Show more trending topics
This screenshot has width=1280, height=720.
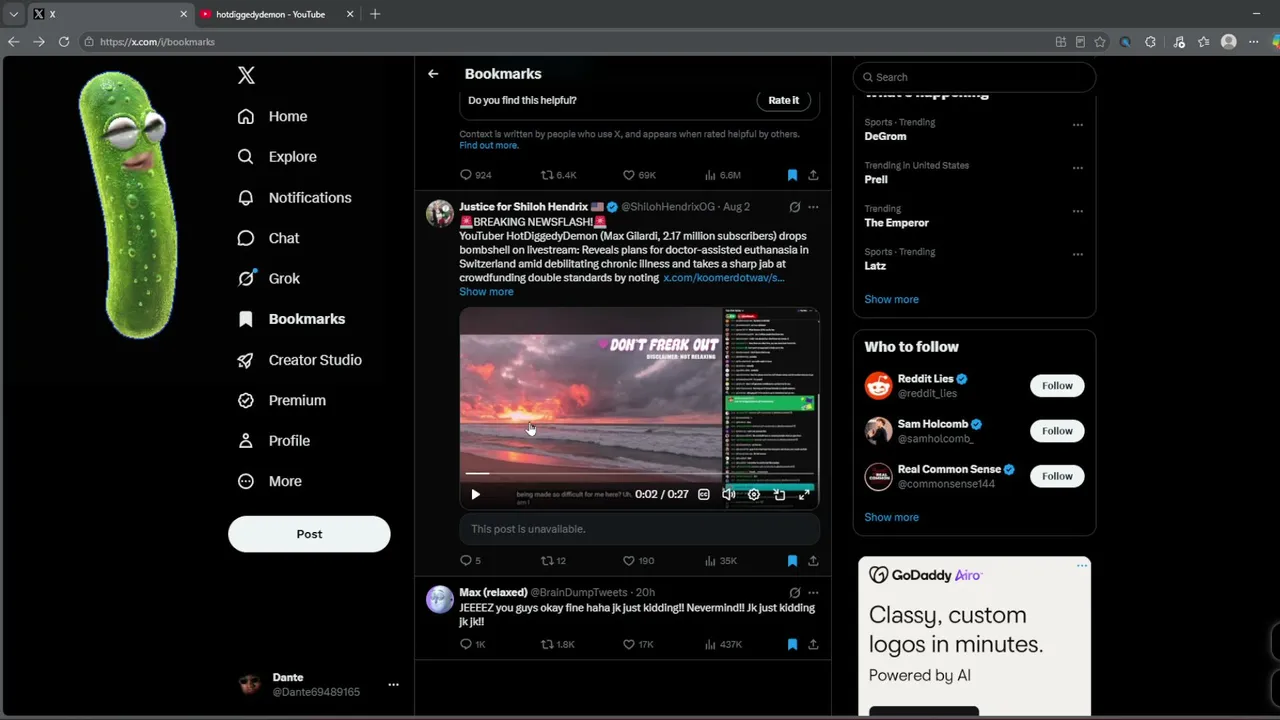coord(891,300)
